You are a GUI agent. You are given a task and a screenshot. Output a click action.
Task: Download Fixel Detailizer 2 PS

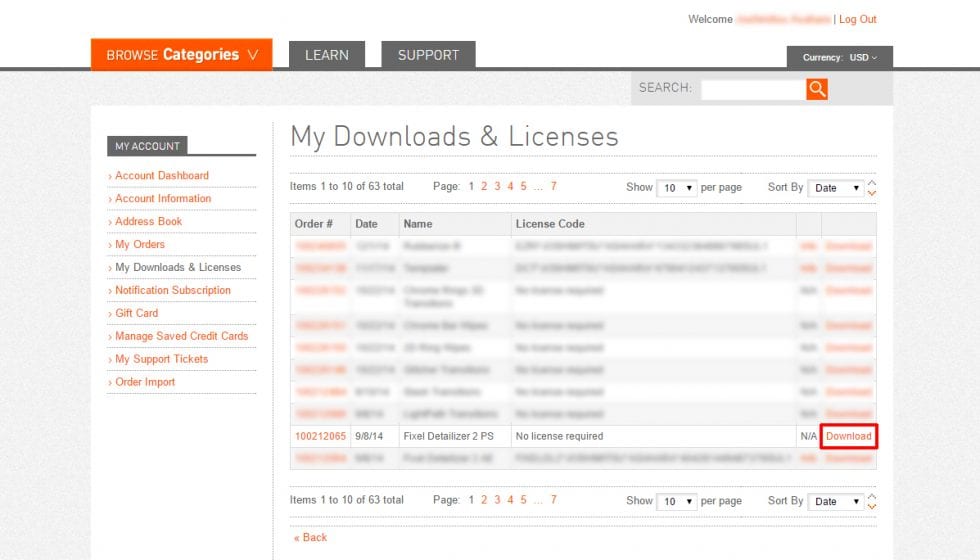(x=848, y=436)
